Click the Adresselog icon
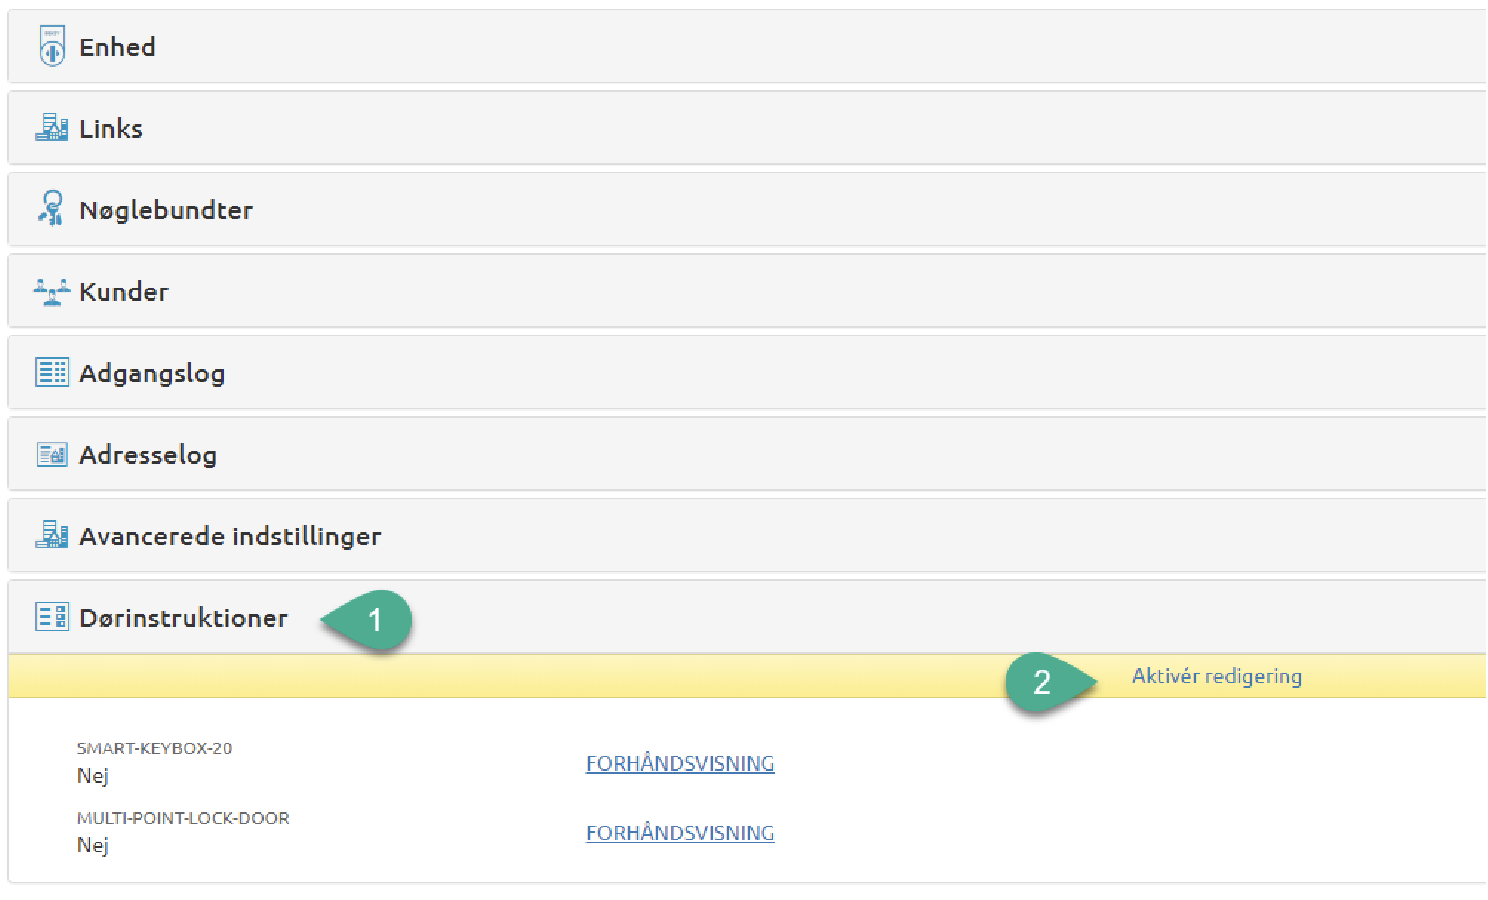This screenshot has width=1488, height=900. [x=52, y=454]
